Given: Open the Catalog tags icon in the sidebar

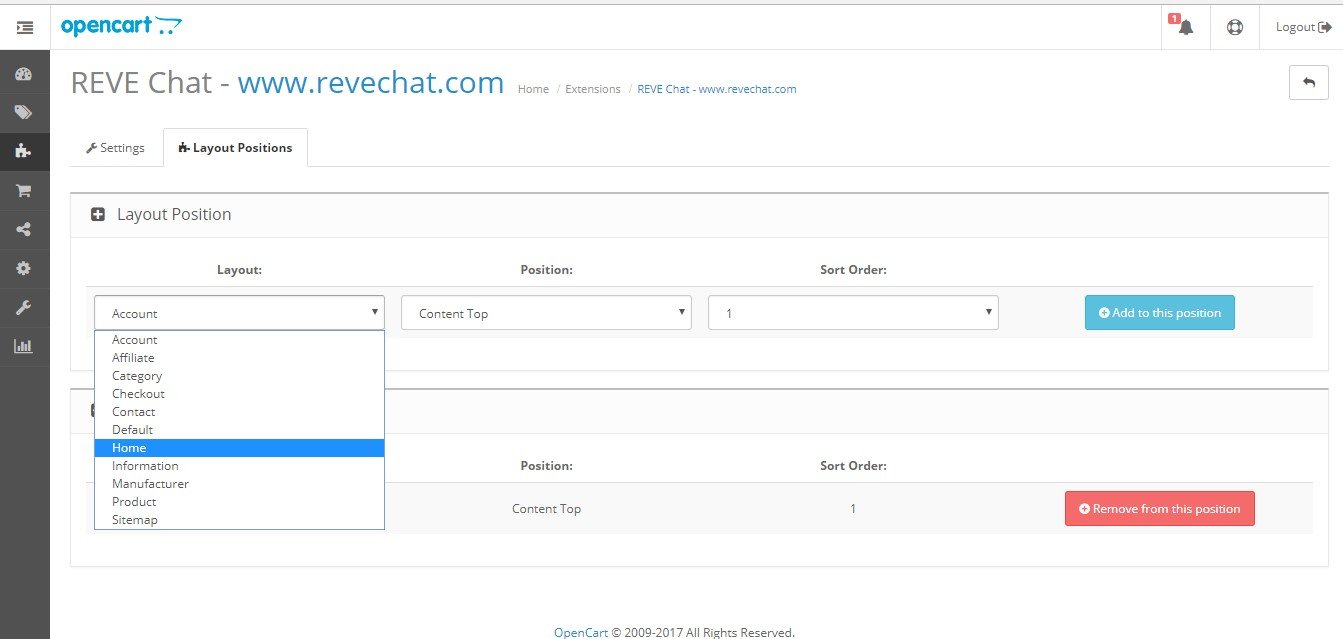Looking at the screenshot, I should pyautogui.click(x=24, y=113).
